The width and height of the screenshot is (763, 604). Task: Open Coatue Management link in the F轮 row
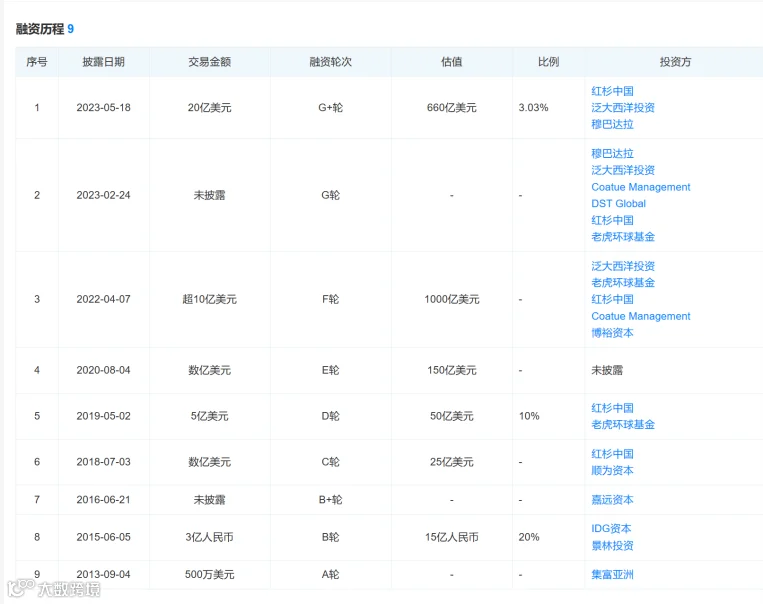pyautogui.click(x=641, y=316)
